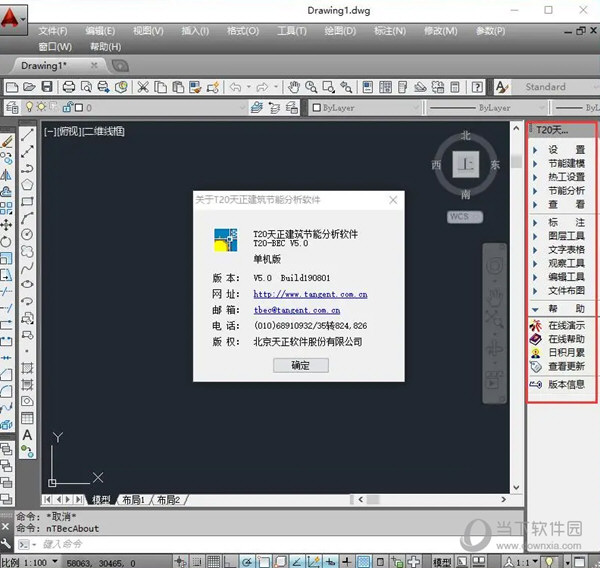This screenshot has height=568, width=600.
Task: Select the Pan hand tool
Action: [x=293, y=87]
